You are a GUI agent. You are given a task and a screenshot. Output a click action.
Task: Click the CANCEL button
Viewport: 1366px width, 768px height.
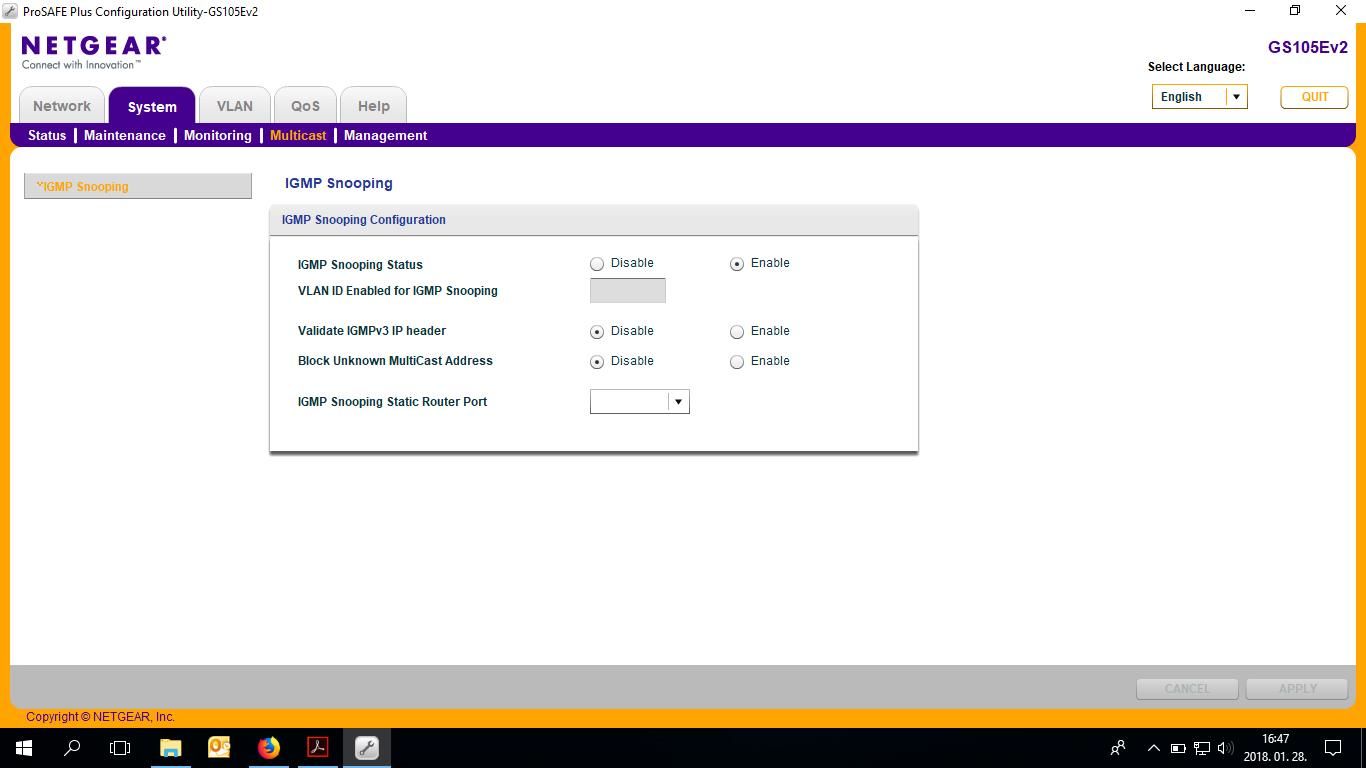(1188, 689)
